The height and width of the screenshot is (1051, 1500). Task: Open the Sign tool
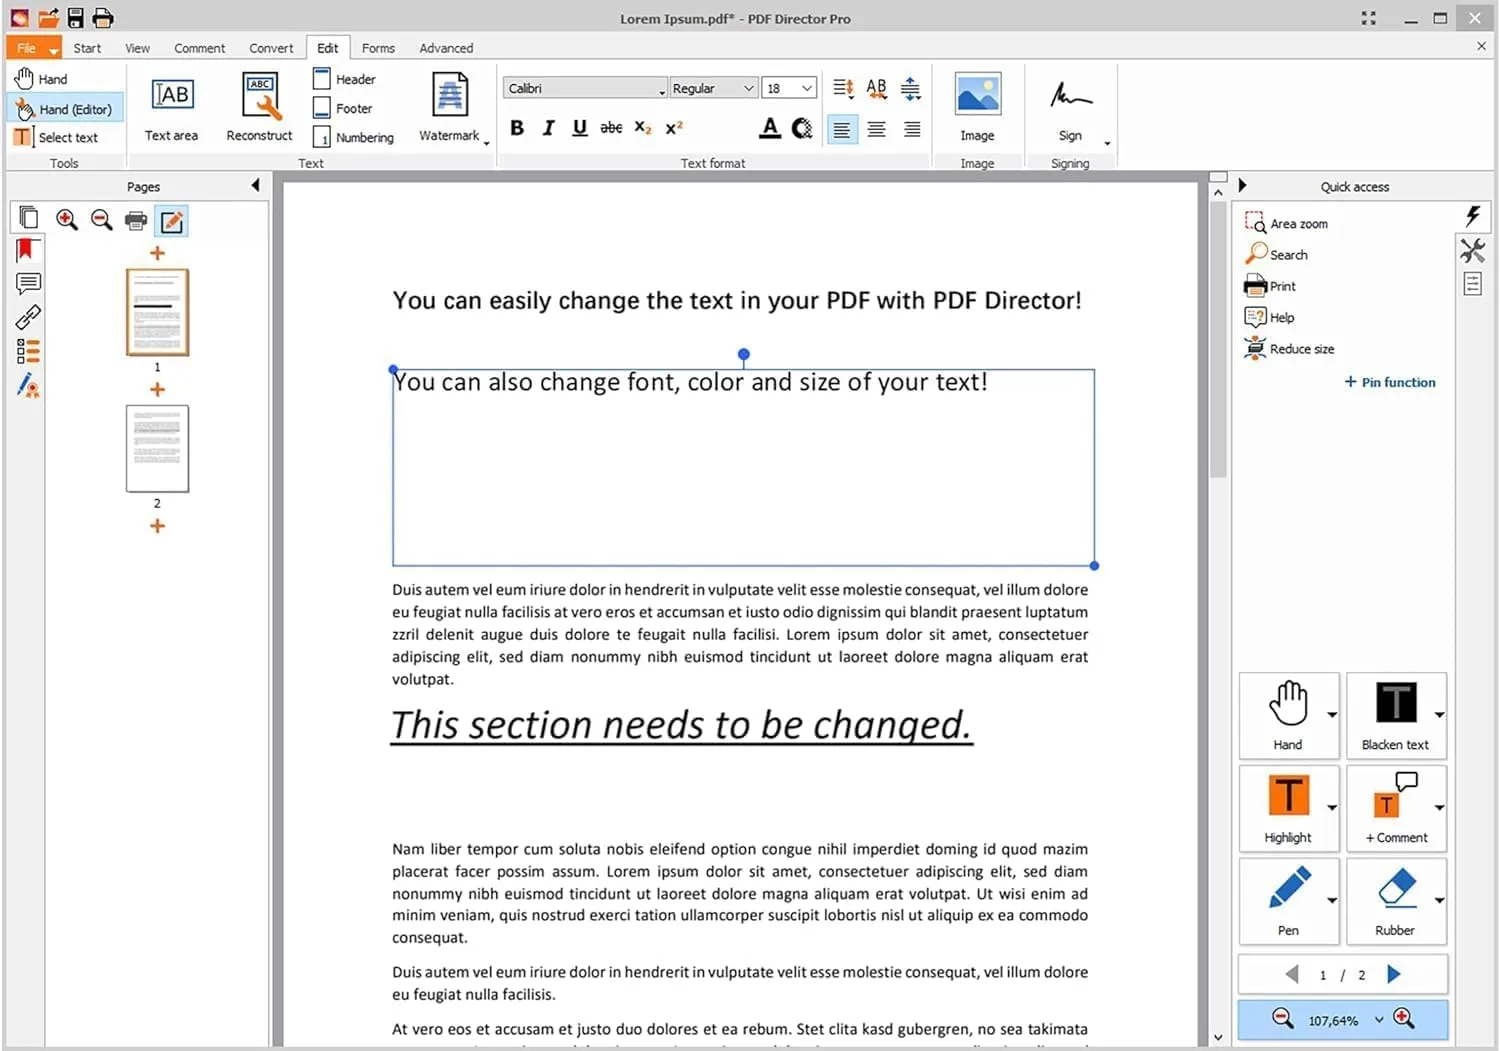pyautogui.click(x=1069, y=105)
